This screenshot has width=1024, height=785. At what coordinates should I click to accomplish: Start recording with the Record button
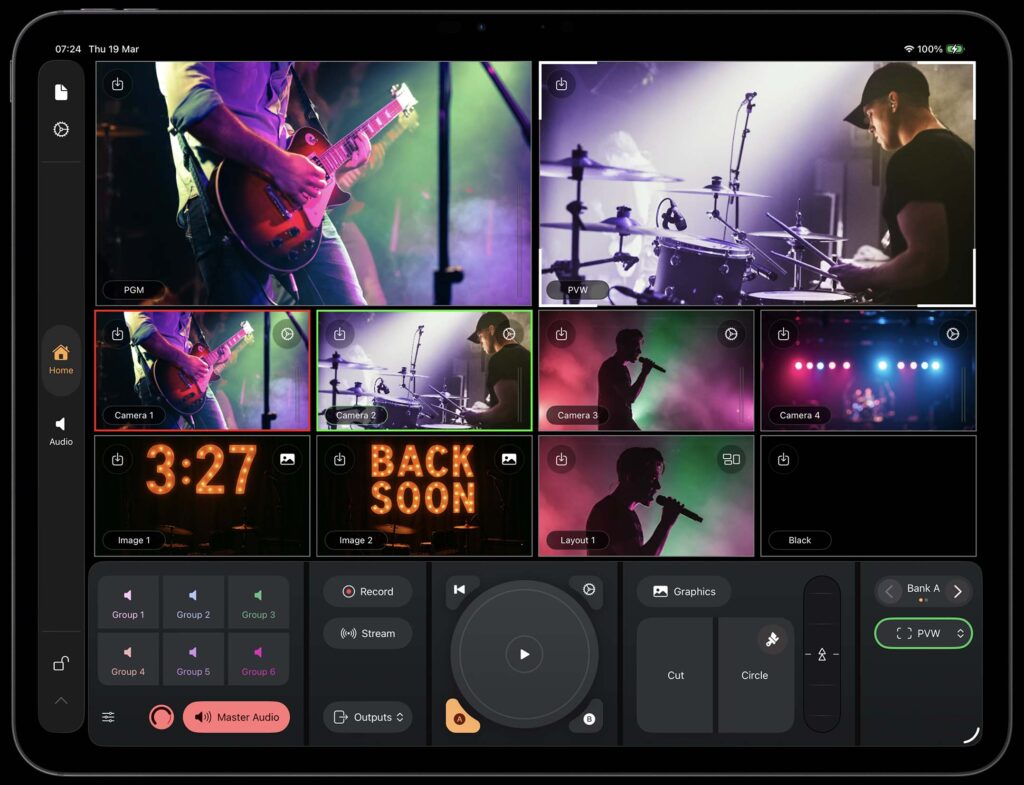pos(367,591)
